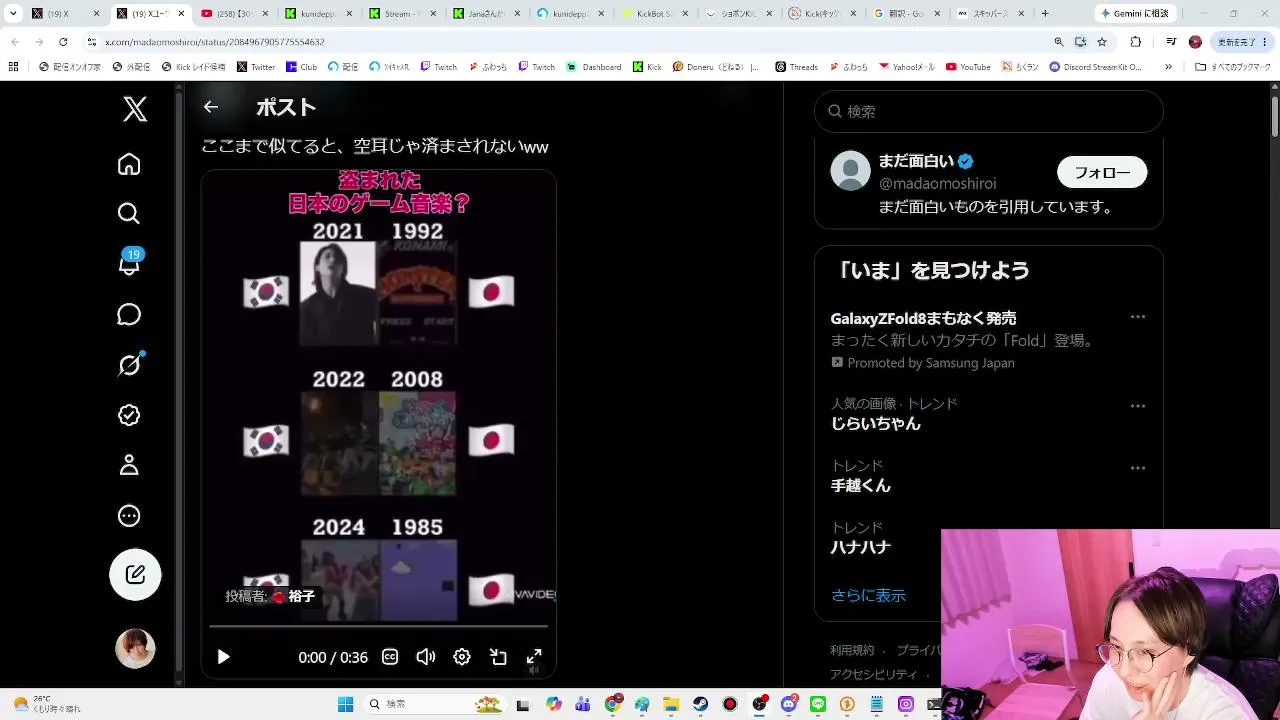Open Discord StreamKit bookmark
This screenshot has height=720, width=1280.
tap(1095, 67)
